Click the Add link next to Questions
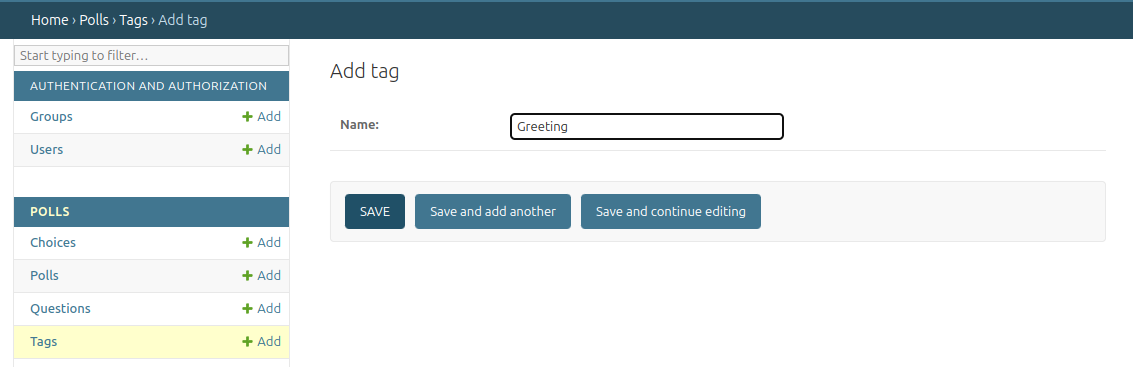The width and height of the screenshot is (1133, 367). pos(262,308)
